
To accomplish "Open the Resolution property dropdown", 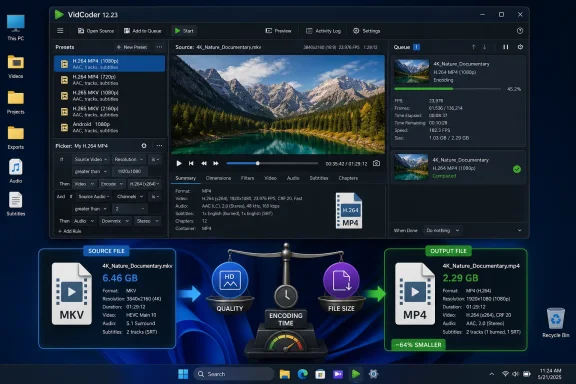I will coord(128,159).
